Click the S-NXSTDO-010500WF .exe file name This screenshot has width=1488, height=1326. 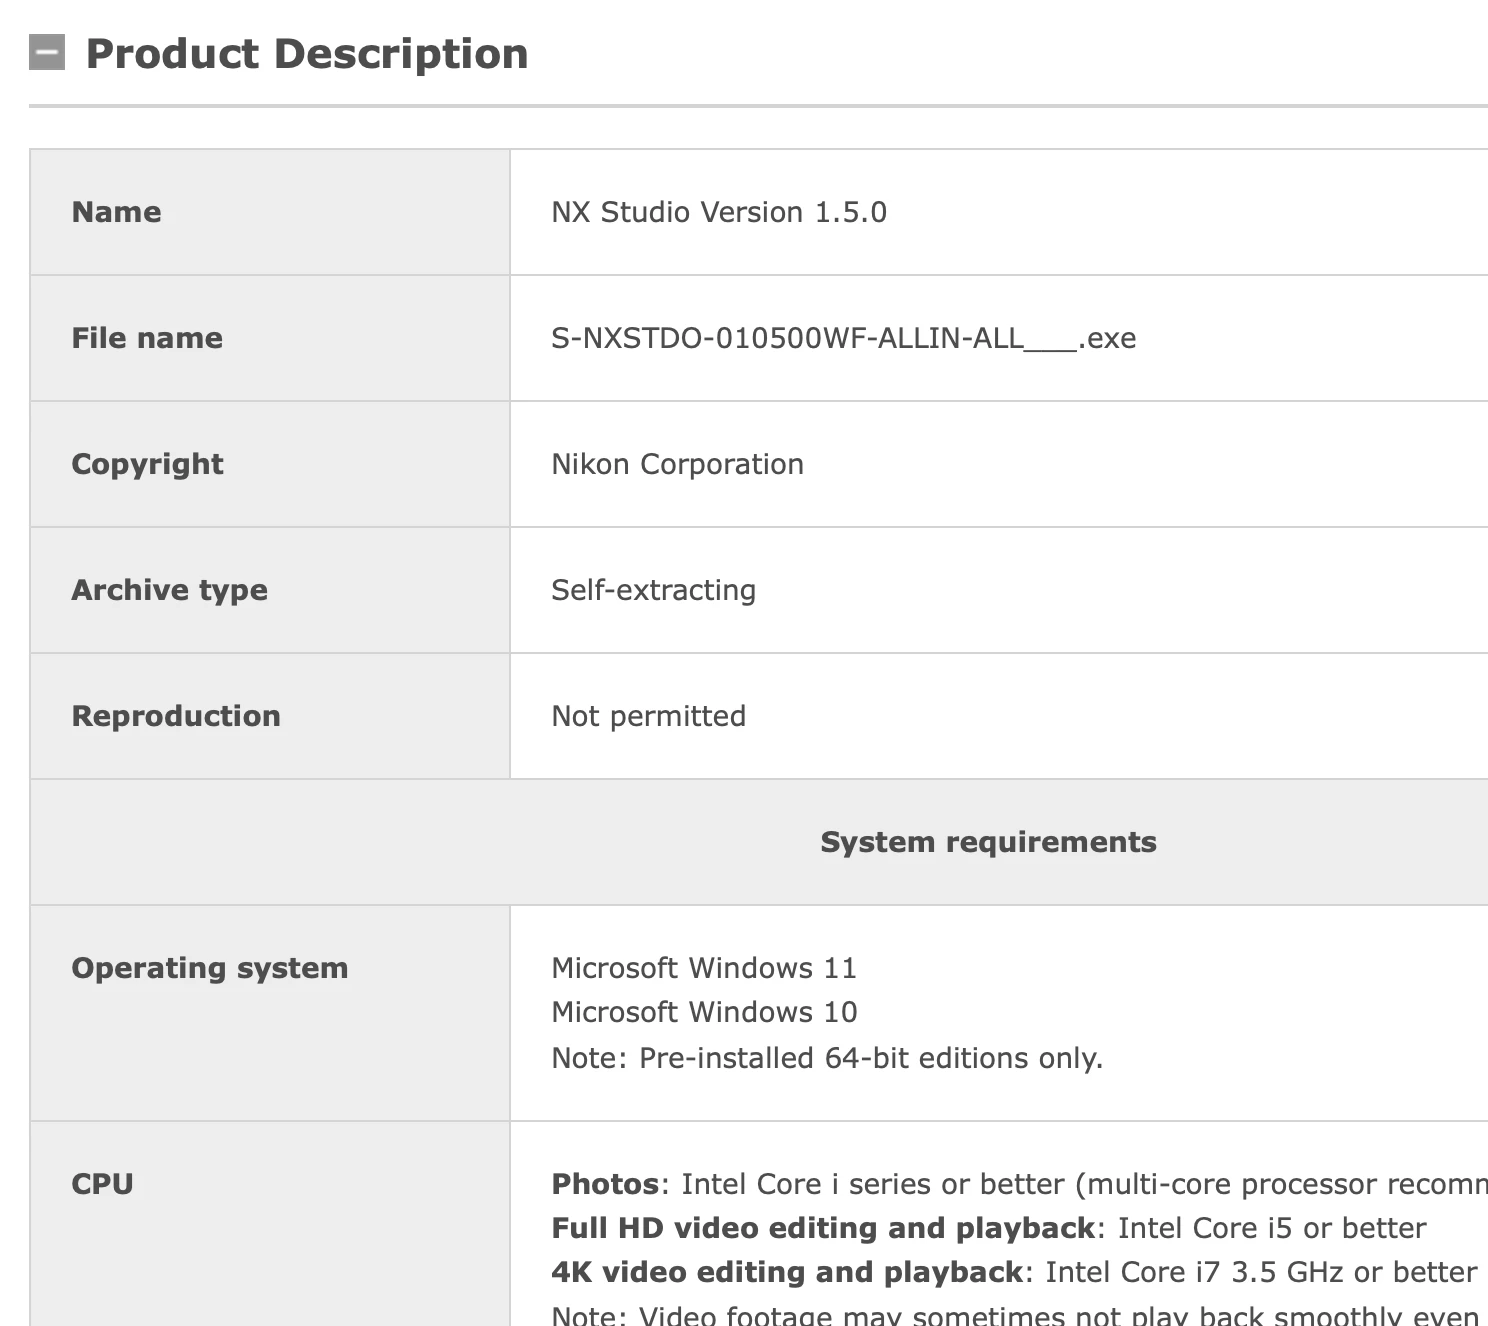pos(843,338)
